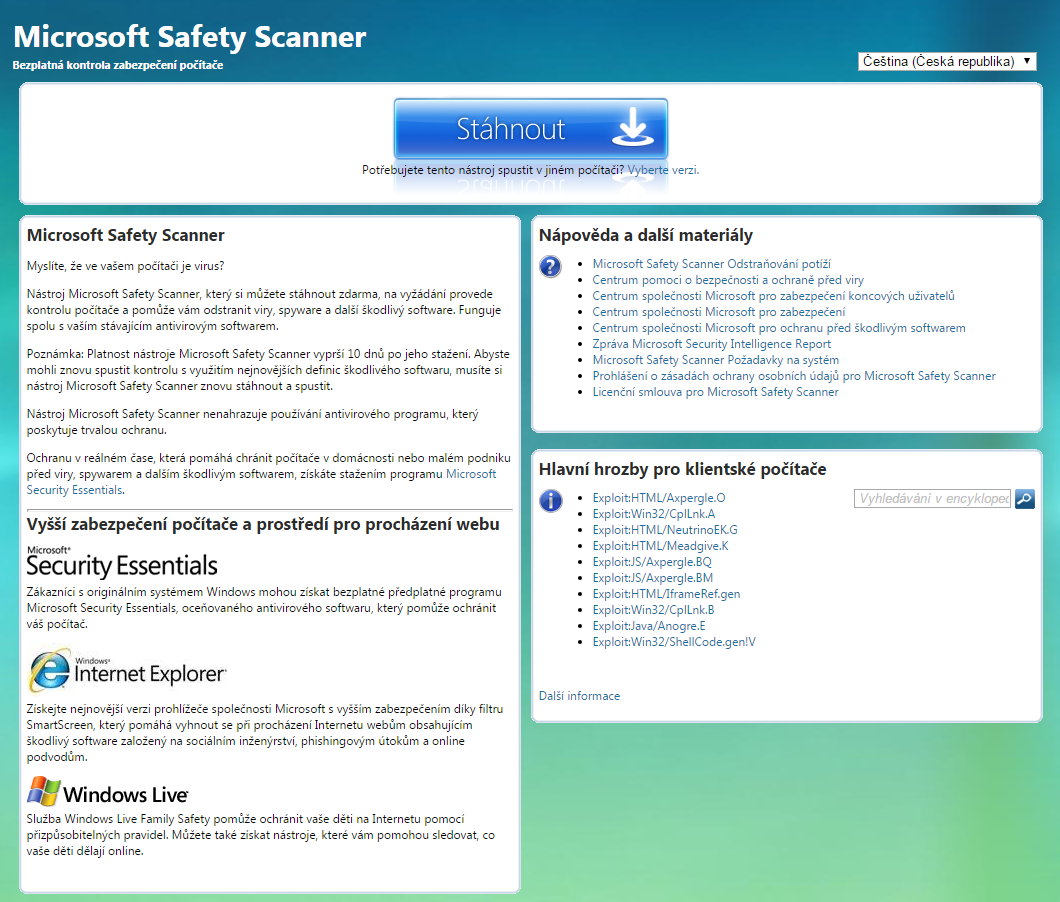The height and width of the screenshot is (902, 1060).
Task: Click the blue info icon beside threats list
Action: pos(550,500)
